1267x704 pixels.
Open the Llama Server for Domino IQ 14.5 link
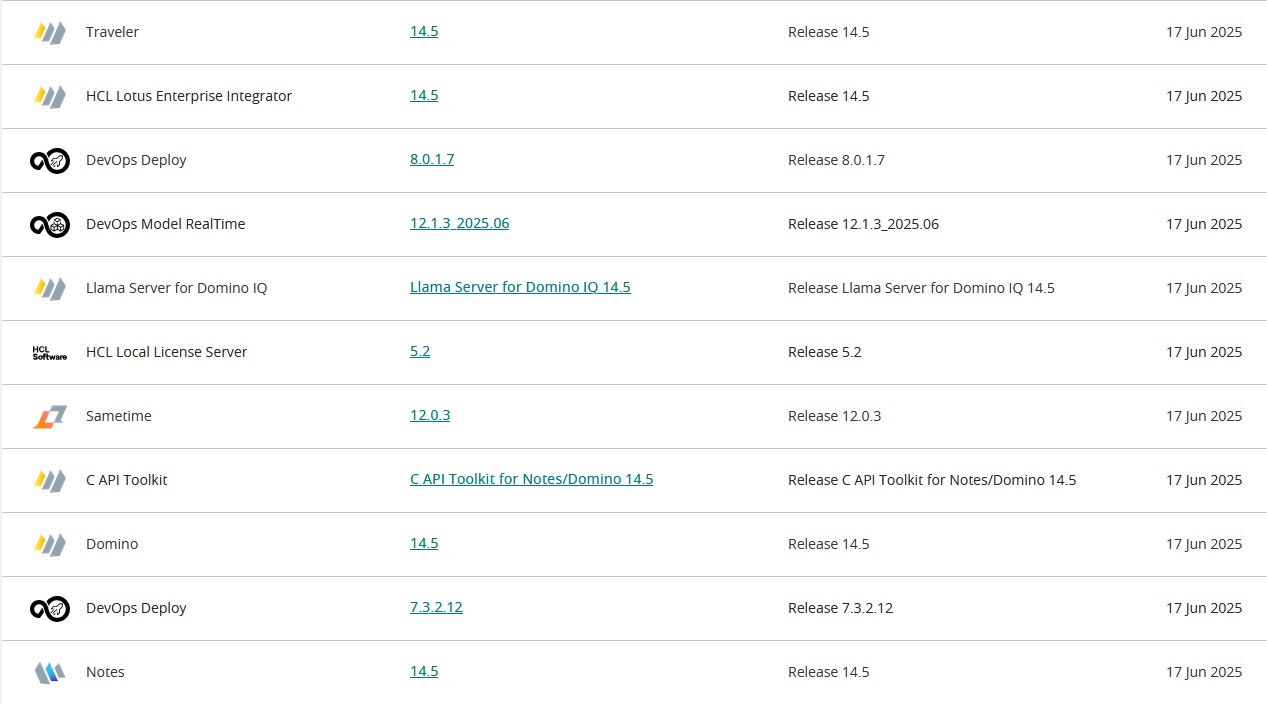520,287
